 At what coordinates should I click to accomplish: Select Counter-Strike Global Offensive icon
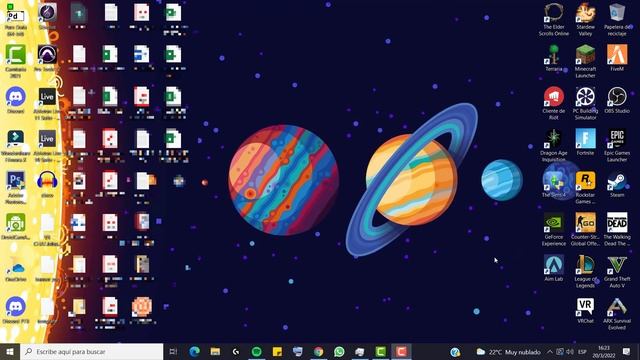[585, 229]
